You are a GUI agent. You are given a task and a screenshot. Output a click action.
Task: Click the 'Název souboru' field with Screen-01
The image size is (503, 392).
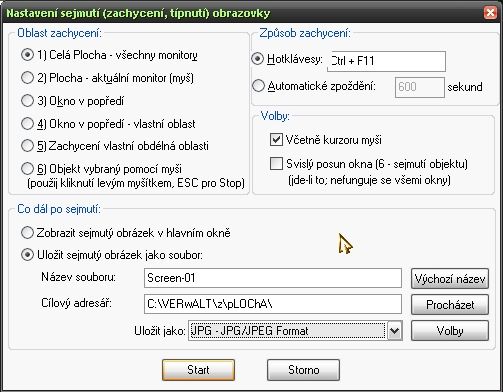tap(273, 278)
